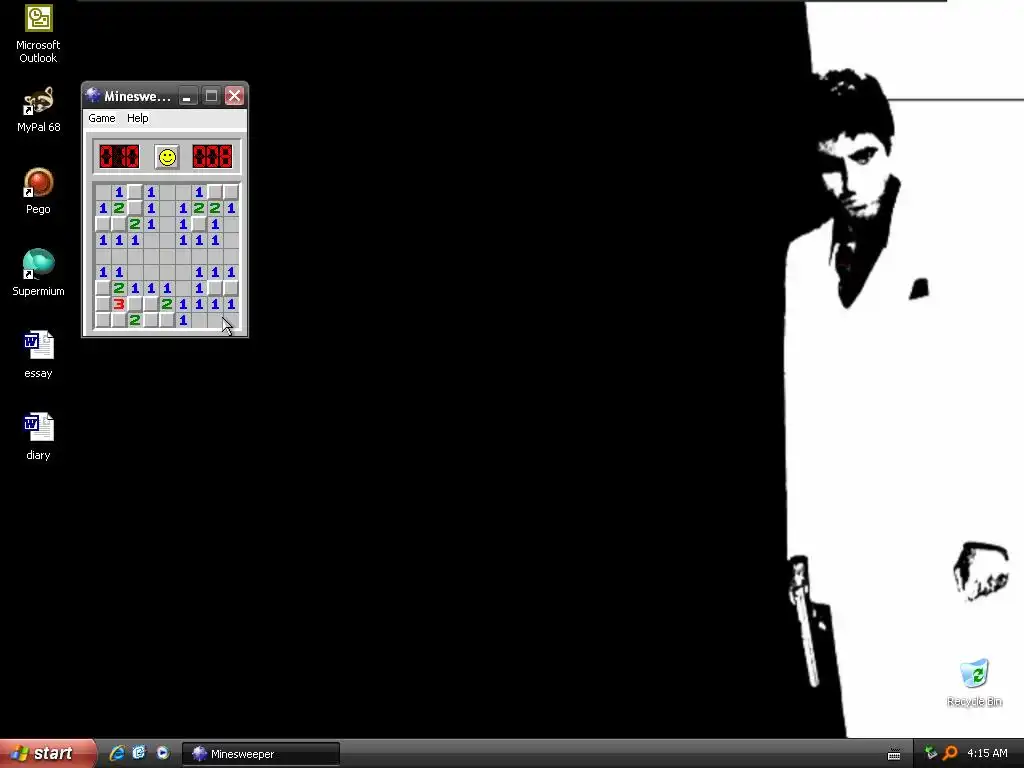Click the middle Quick Launch icon
Screen dimensions: 1024x768
point(139,753)
